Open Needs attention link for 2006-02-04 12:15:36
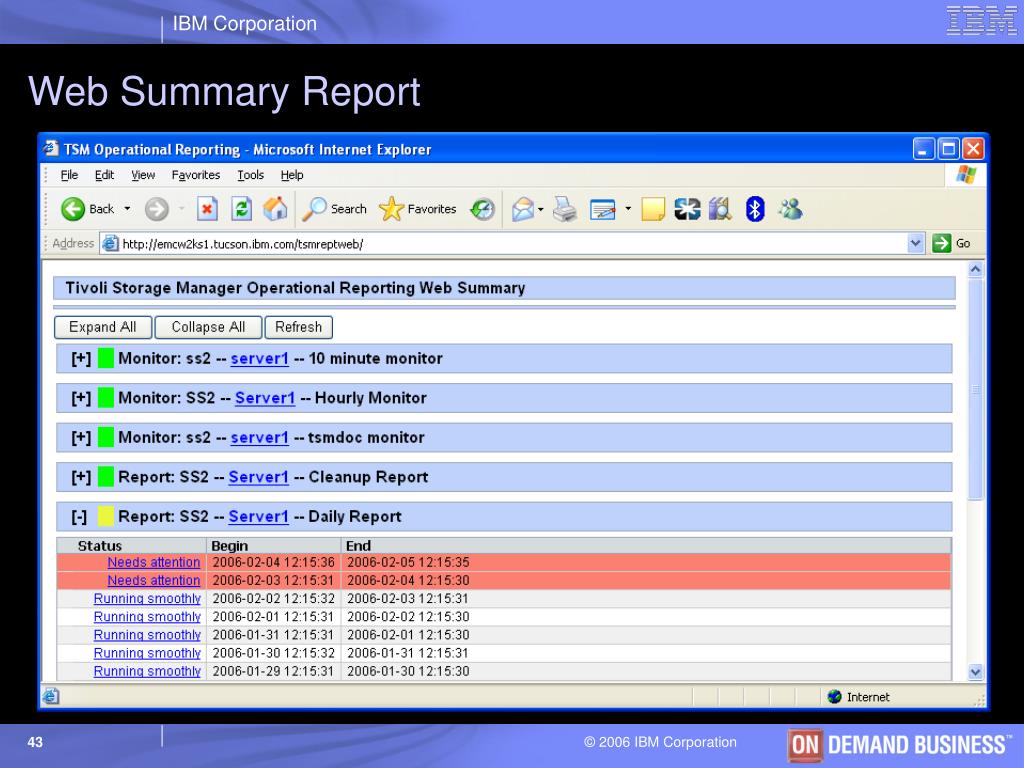 153,562
